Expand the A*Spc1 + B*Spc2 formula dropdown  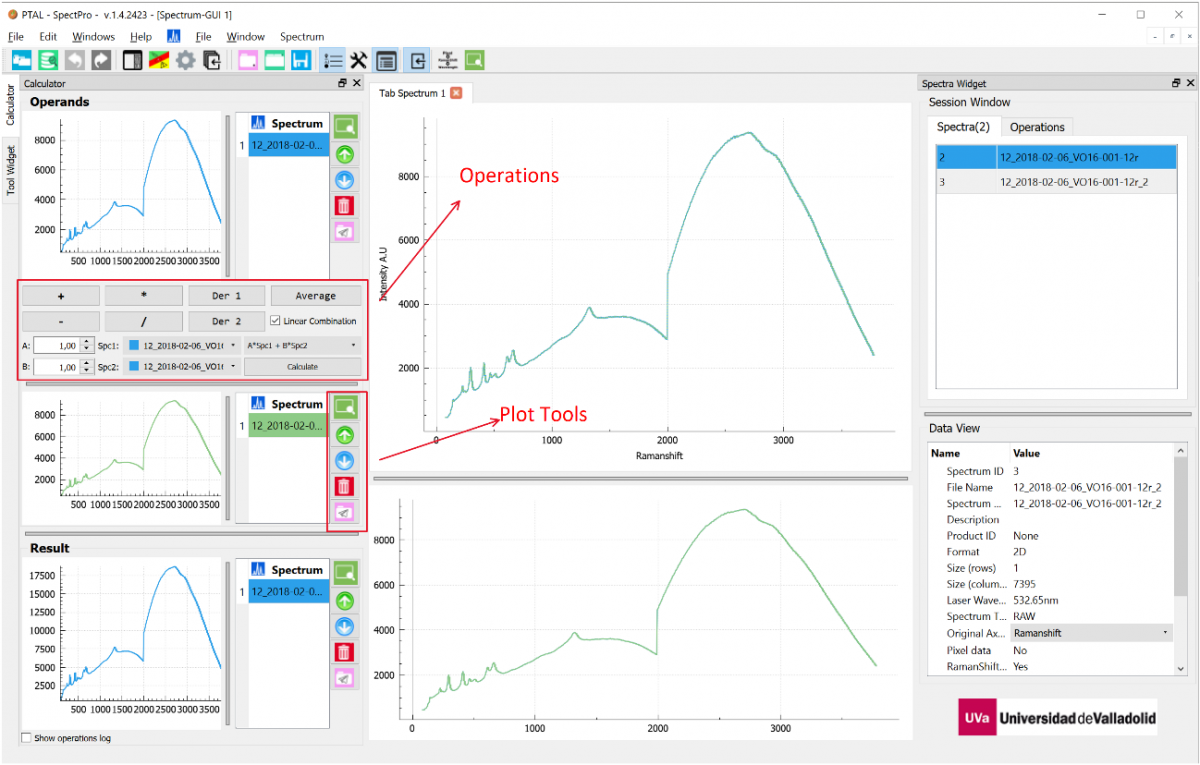pos(302,345)
